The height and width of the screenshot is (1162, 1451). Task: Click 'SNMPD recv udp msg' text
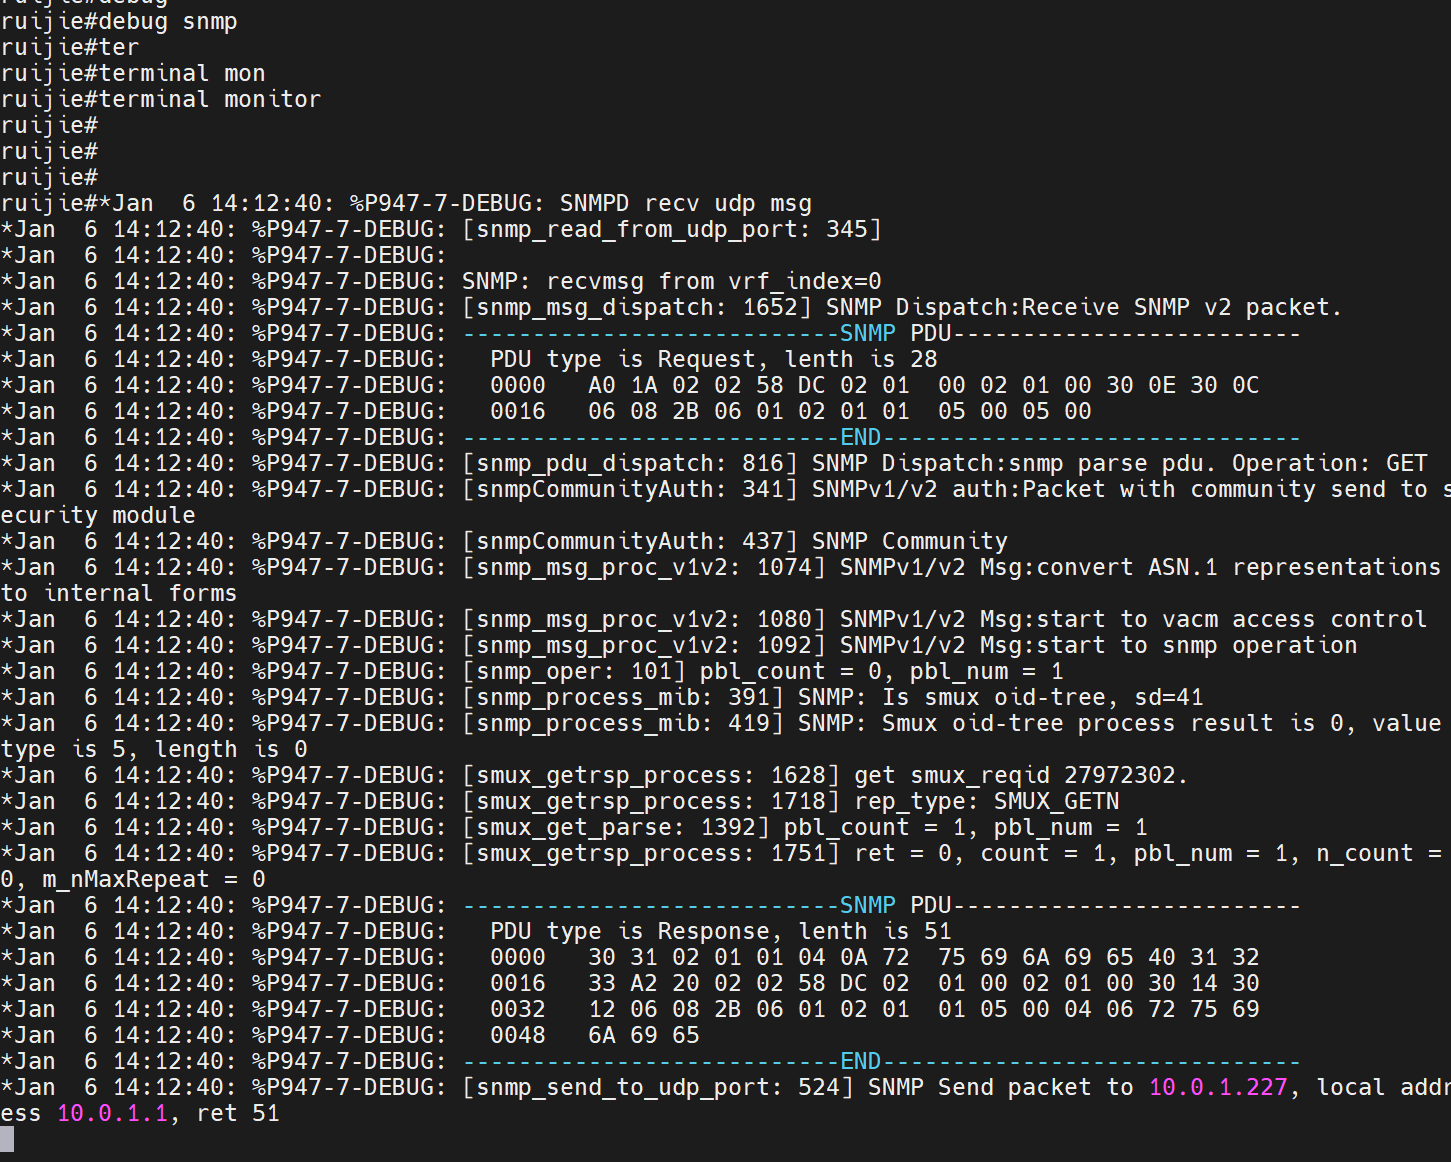(685, 203)
